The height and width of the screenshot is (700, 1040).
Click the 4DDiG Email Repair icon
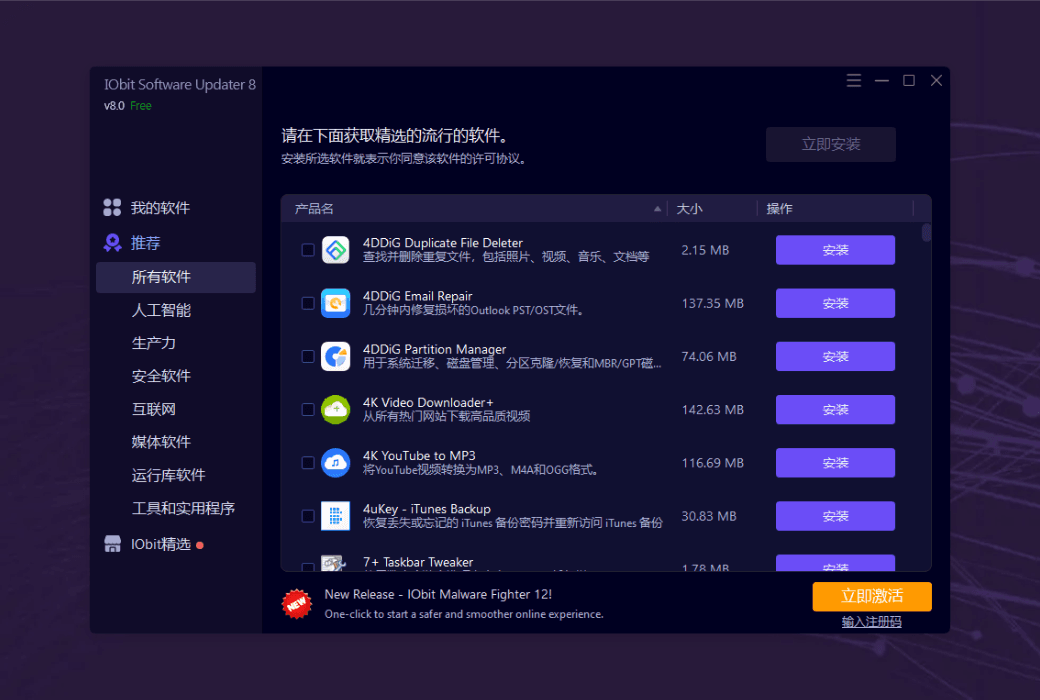coord(336,303)
